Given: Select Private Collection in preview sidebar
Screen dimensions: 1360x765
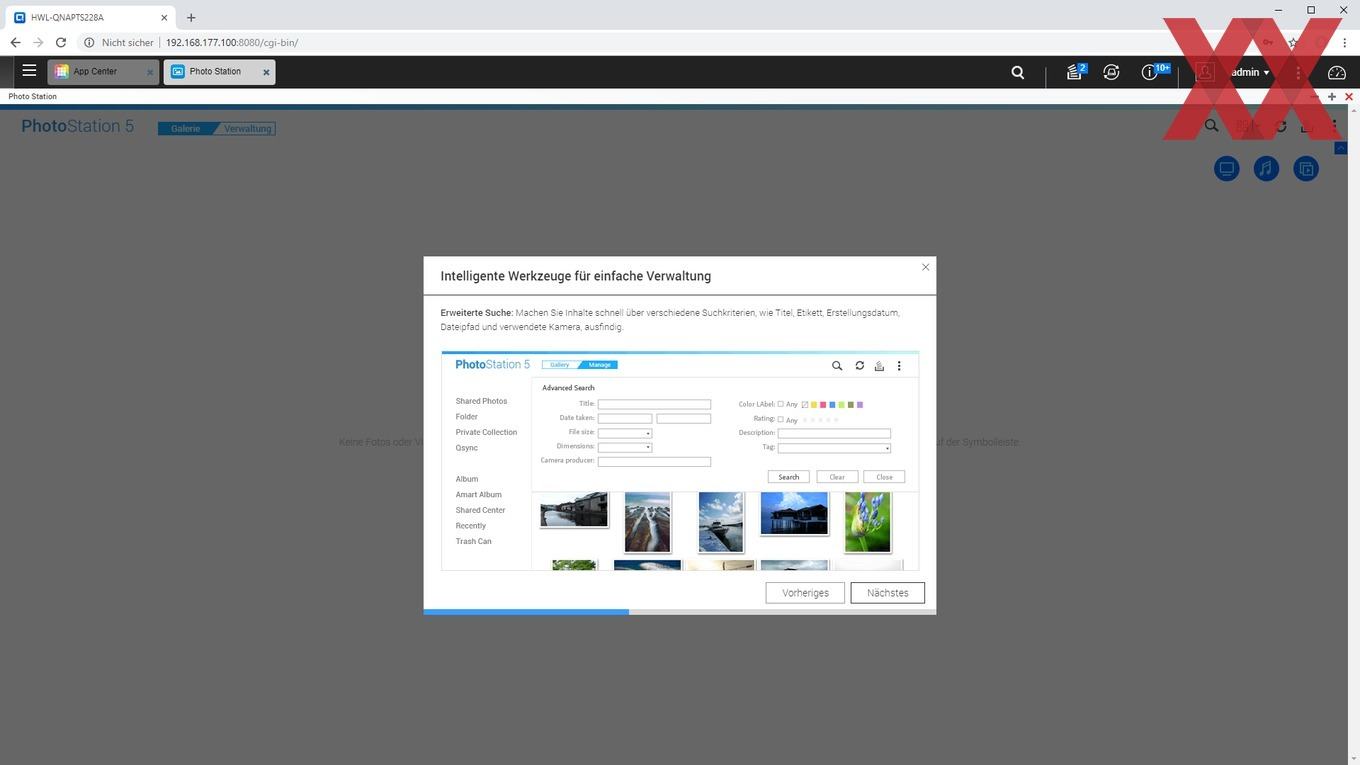Looking at the screenshot, I should coord(486,432).
